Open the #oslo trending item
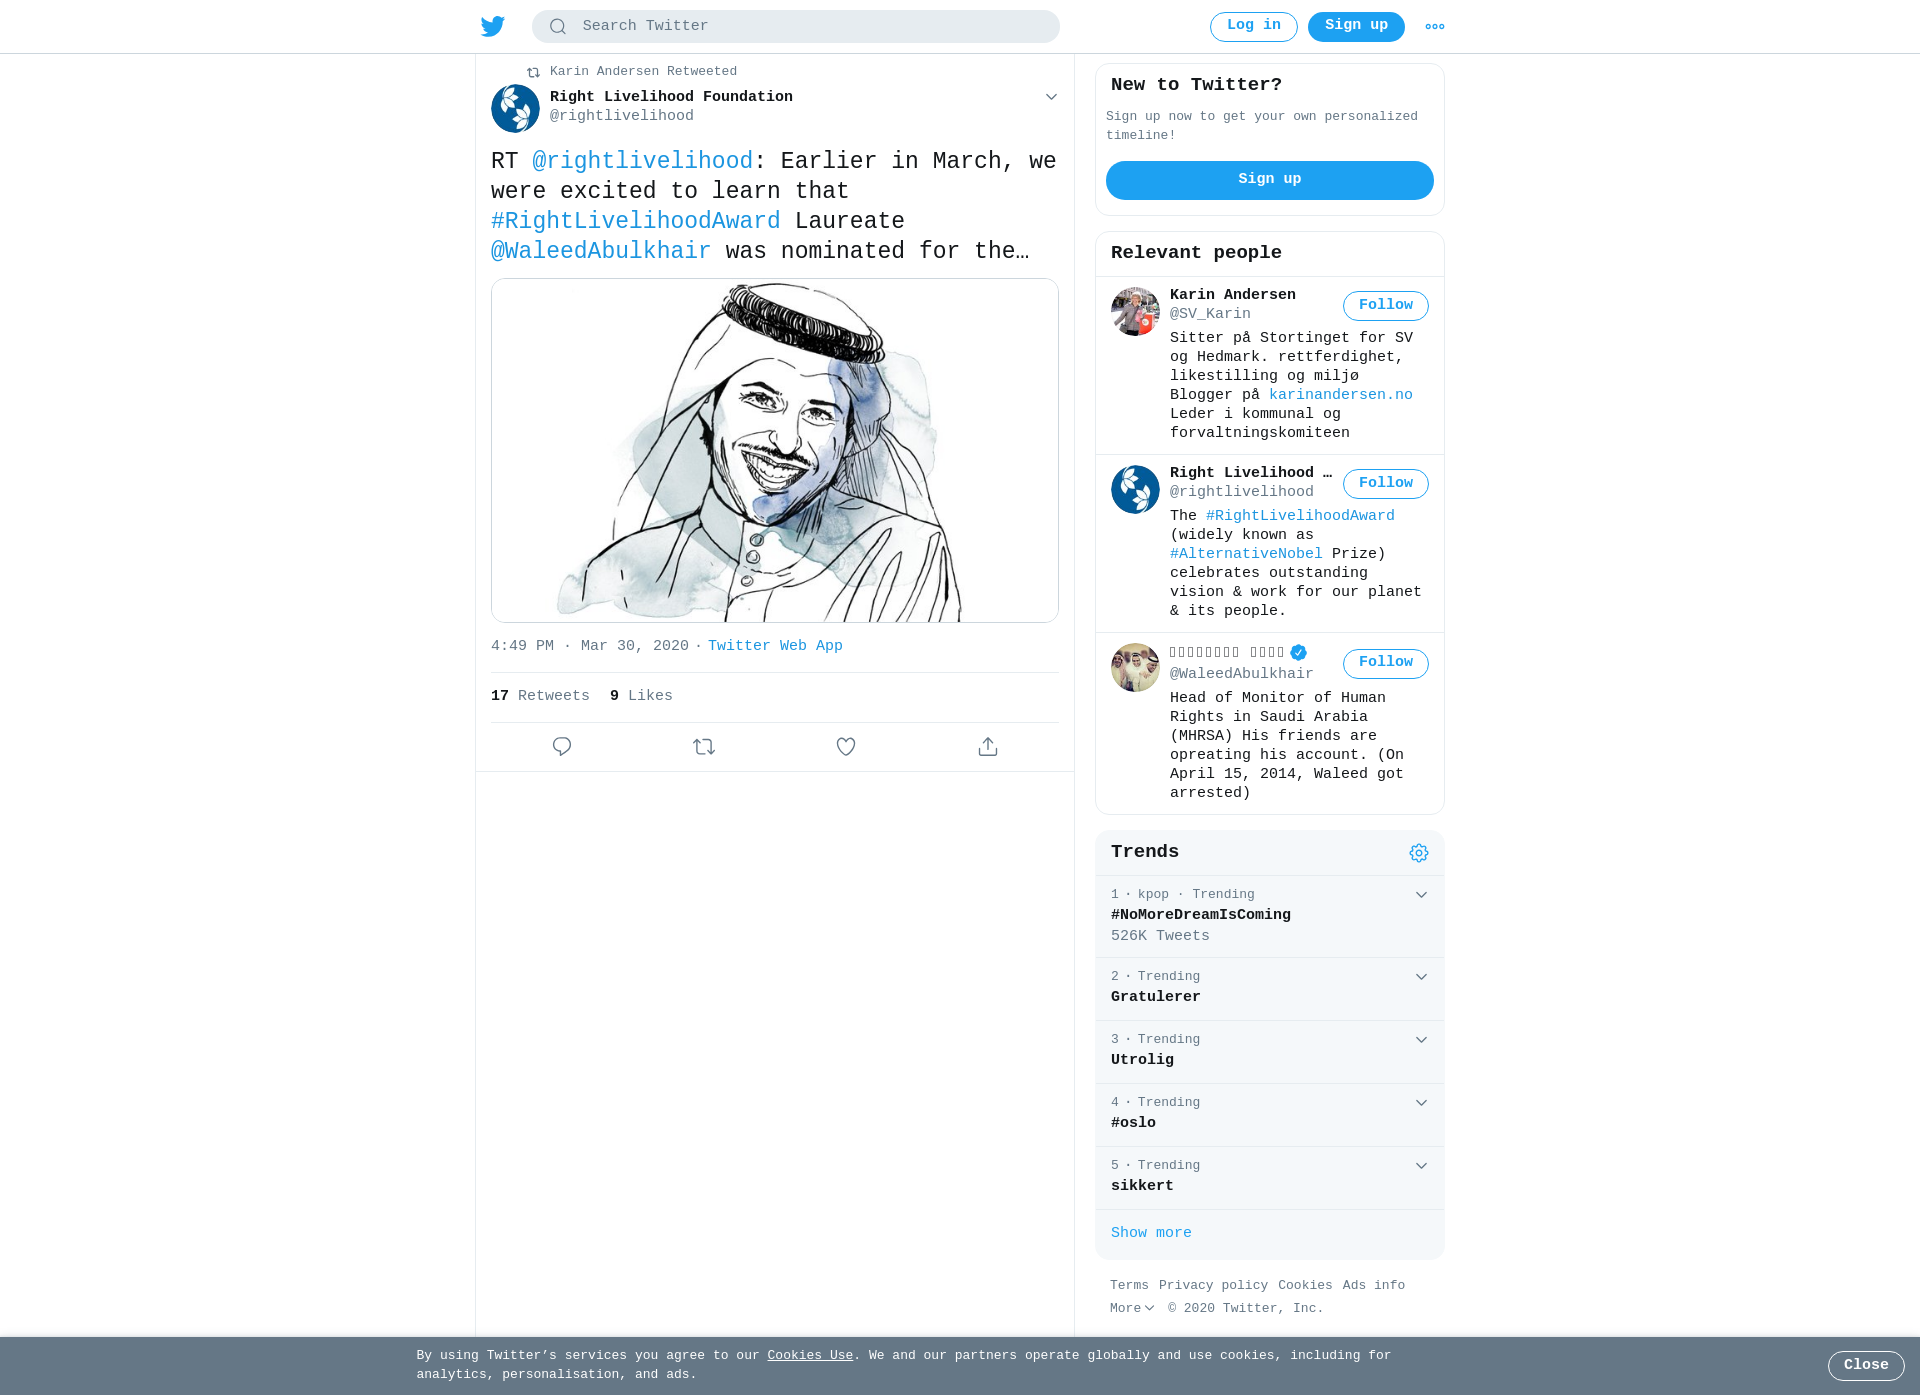 [x=1270, y=1115]
